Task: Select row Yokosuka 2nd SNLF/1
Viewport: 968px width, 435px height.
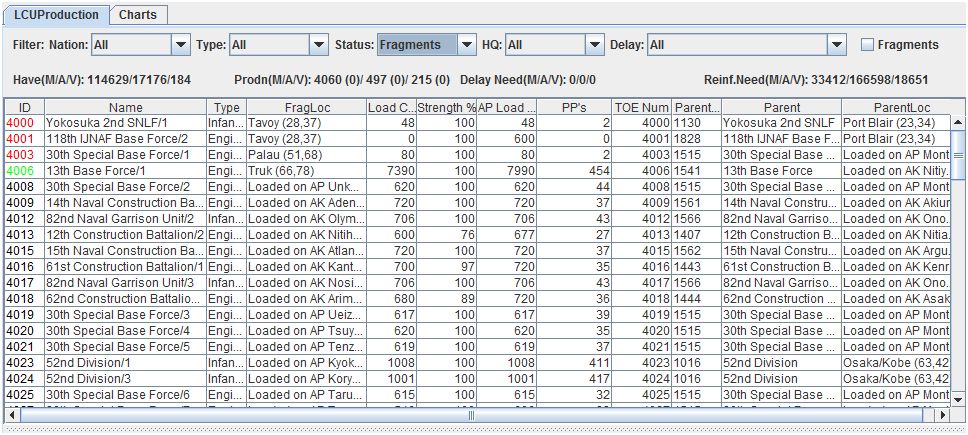Action: (x=477, y=123)
